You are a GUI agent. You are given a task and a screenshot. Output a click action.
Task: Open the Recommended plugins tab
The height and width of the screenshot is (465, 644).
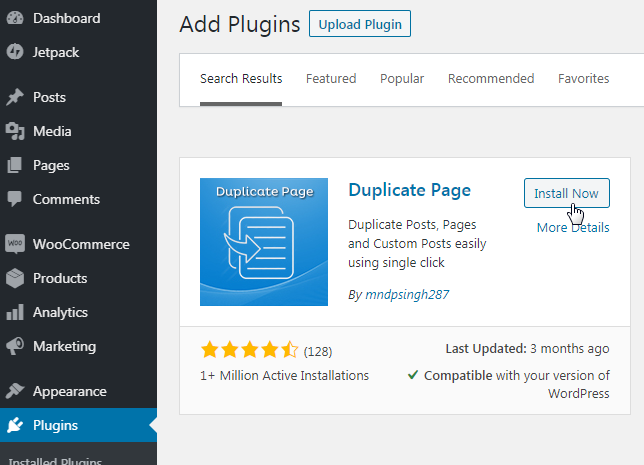[x=491, y=79]
